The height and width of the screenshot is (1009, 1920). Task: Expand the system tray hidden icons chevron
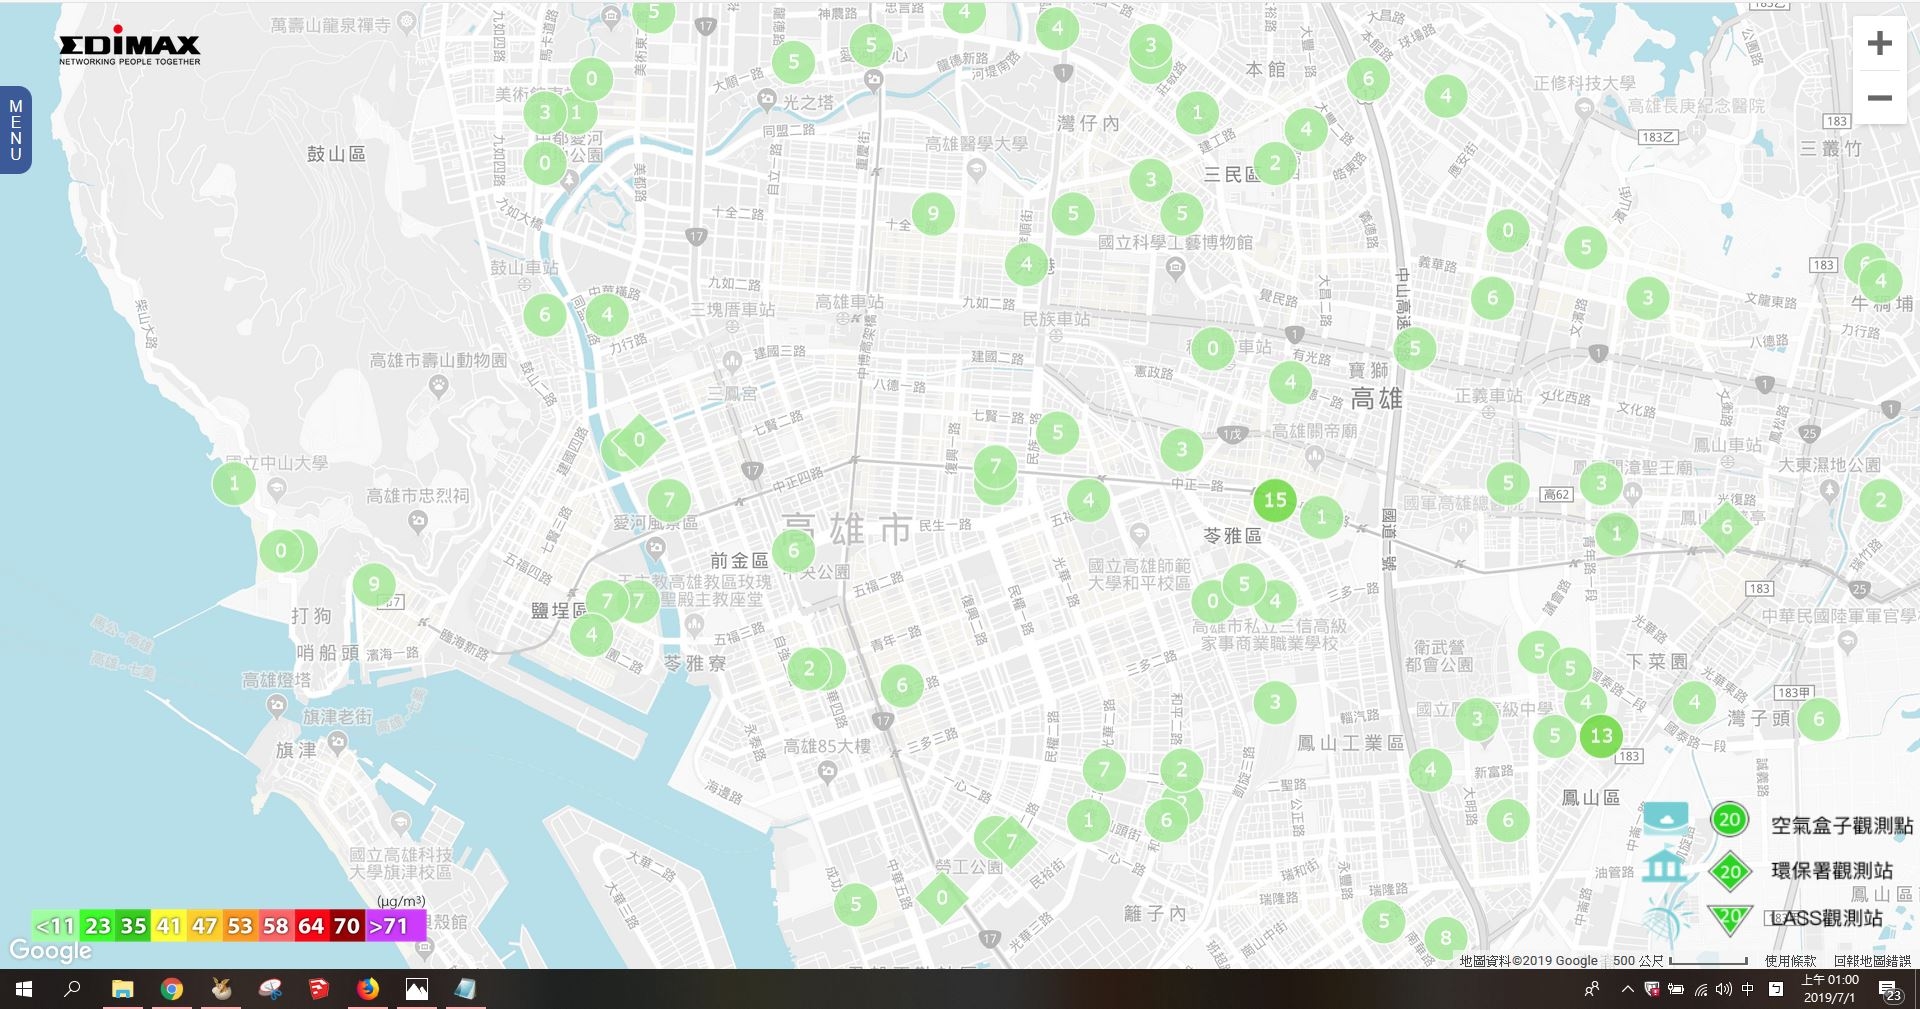(x=1627, y=989)
